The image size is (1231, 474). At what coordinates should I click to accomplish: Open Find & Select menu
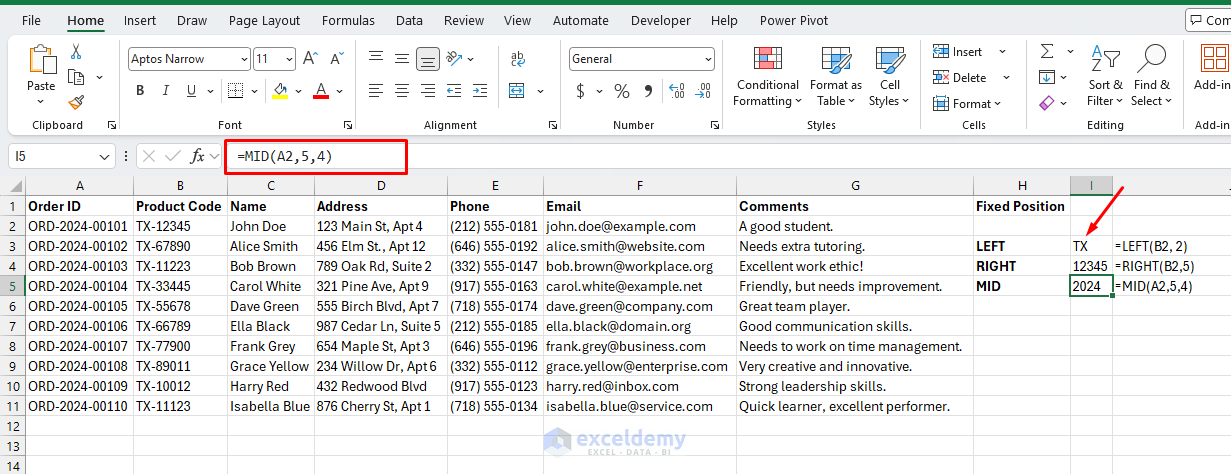tap(1152, 76)
